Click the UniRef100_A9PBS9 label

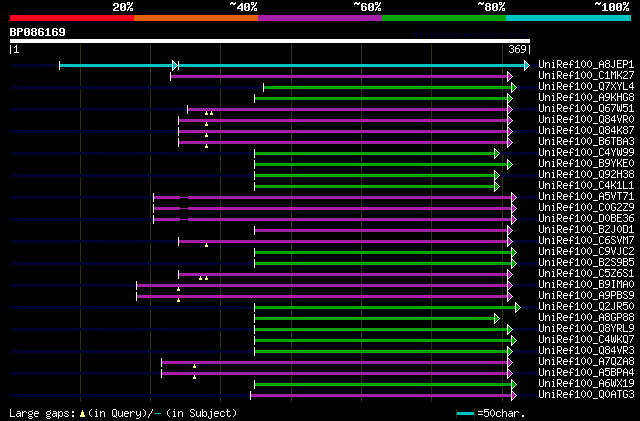pos(586,296)
